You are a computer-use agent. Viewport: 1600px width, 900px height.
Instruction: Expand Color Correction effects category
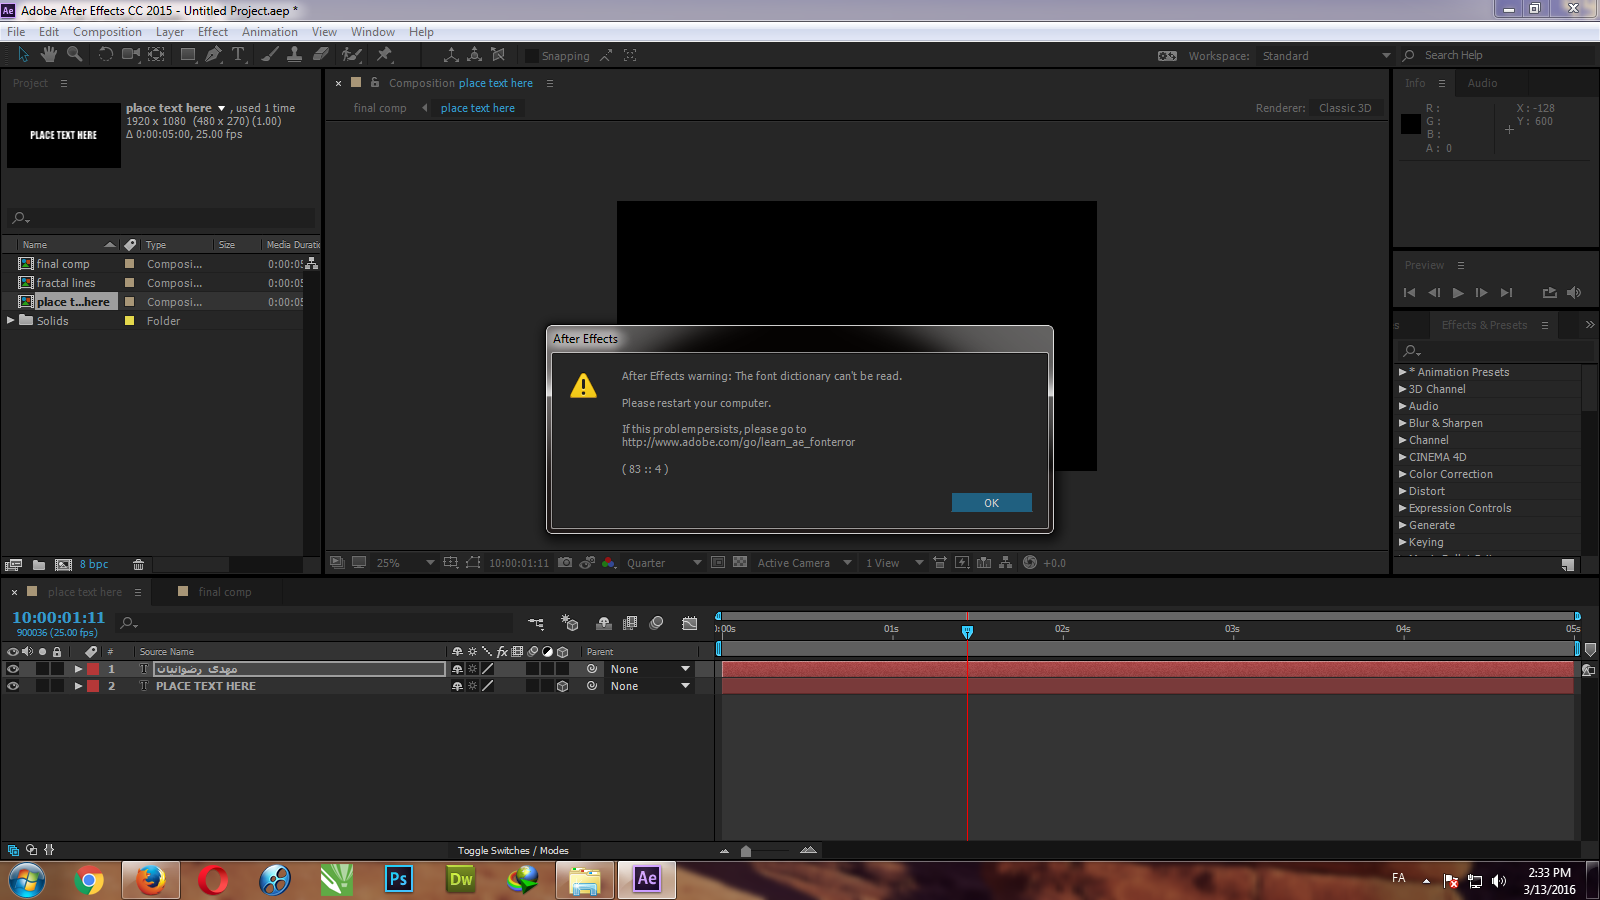tap(1402, 474)
